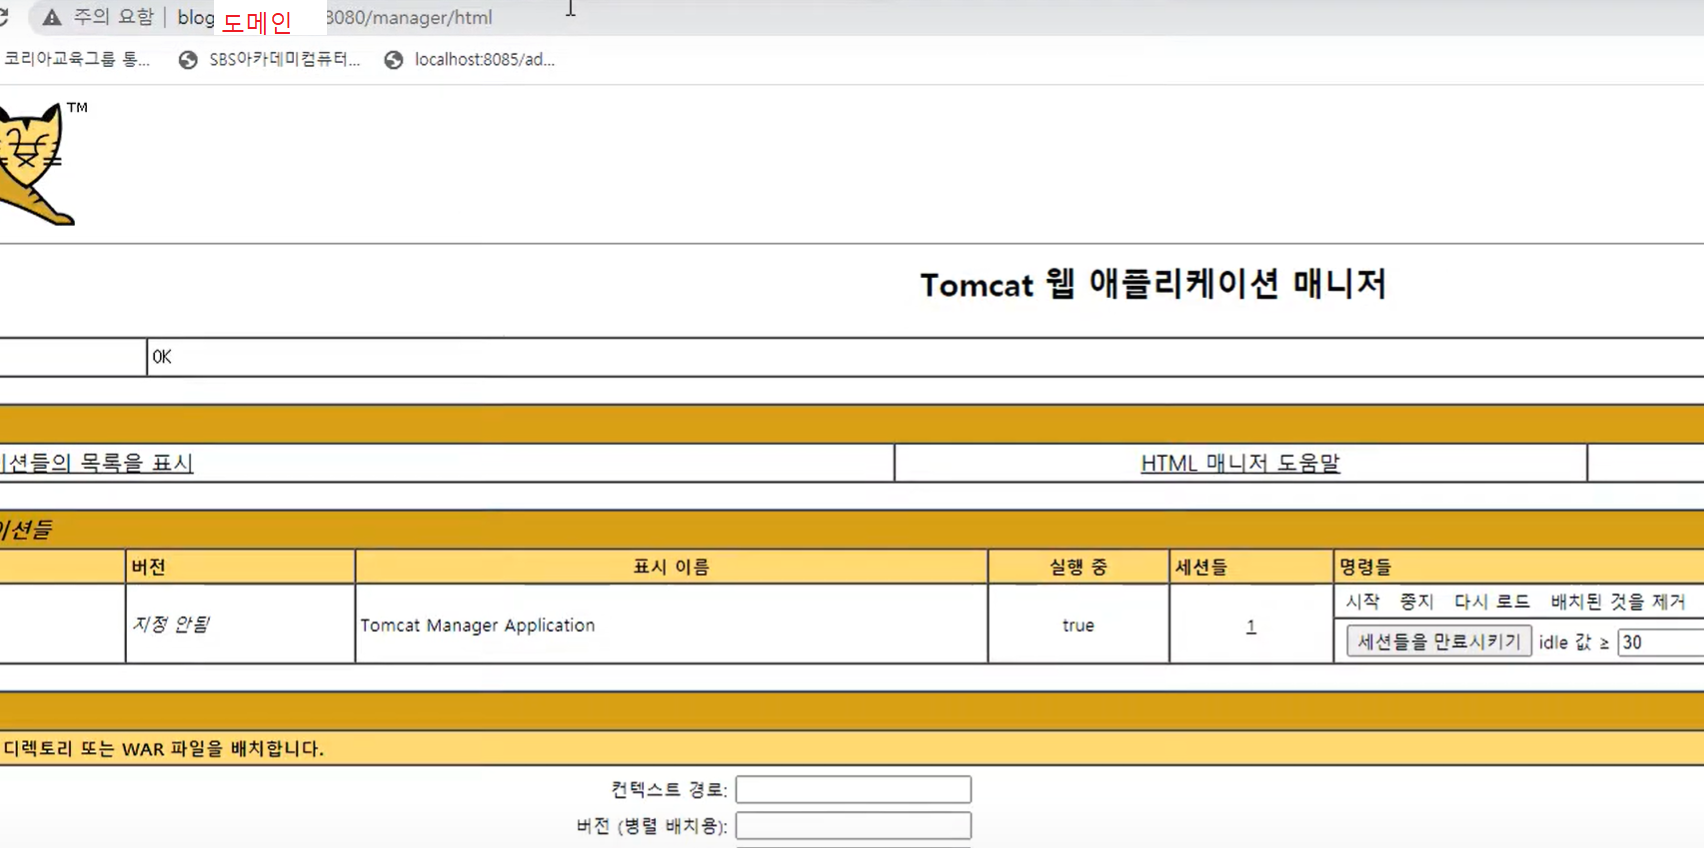Click the Tomcat Manager Application name cell
The width and height of the screenshot is (1704, 848).
pyautogui.click(x=671, y=624)
